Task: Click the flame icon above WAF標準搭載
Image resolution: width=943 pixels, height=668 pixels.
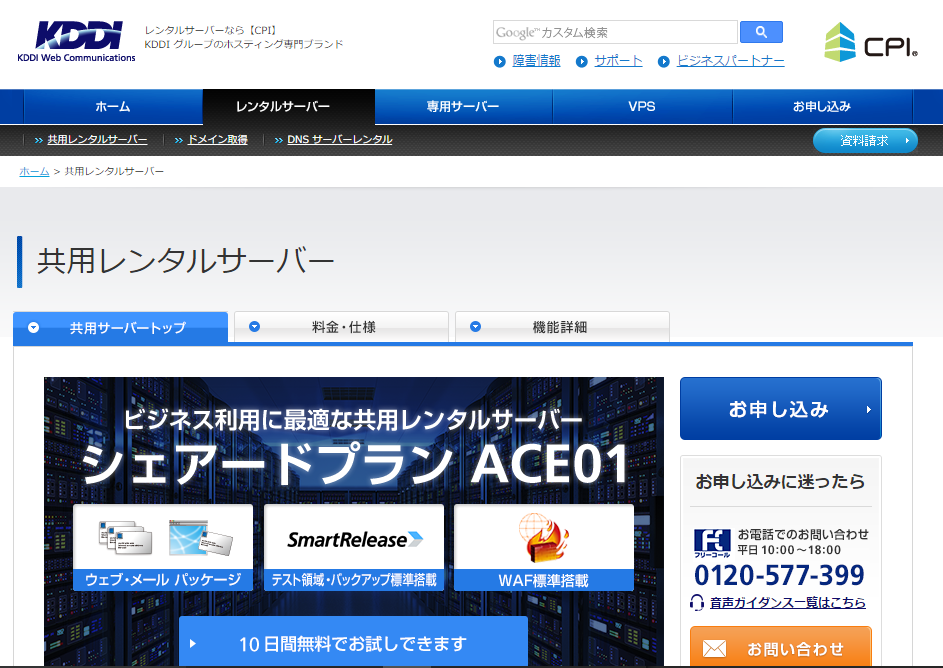Action: [x=542, y=540]
